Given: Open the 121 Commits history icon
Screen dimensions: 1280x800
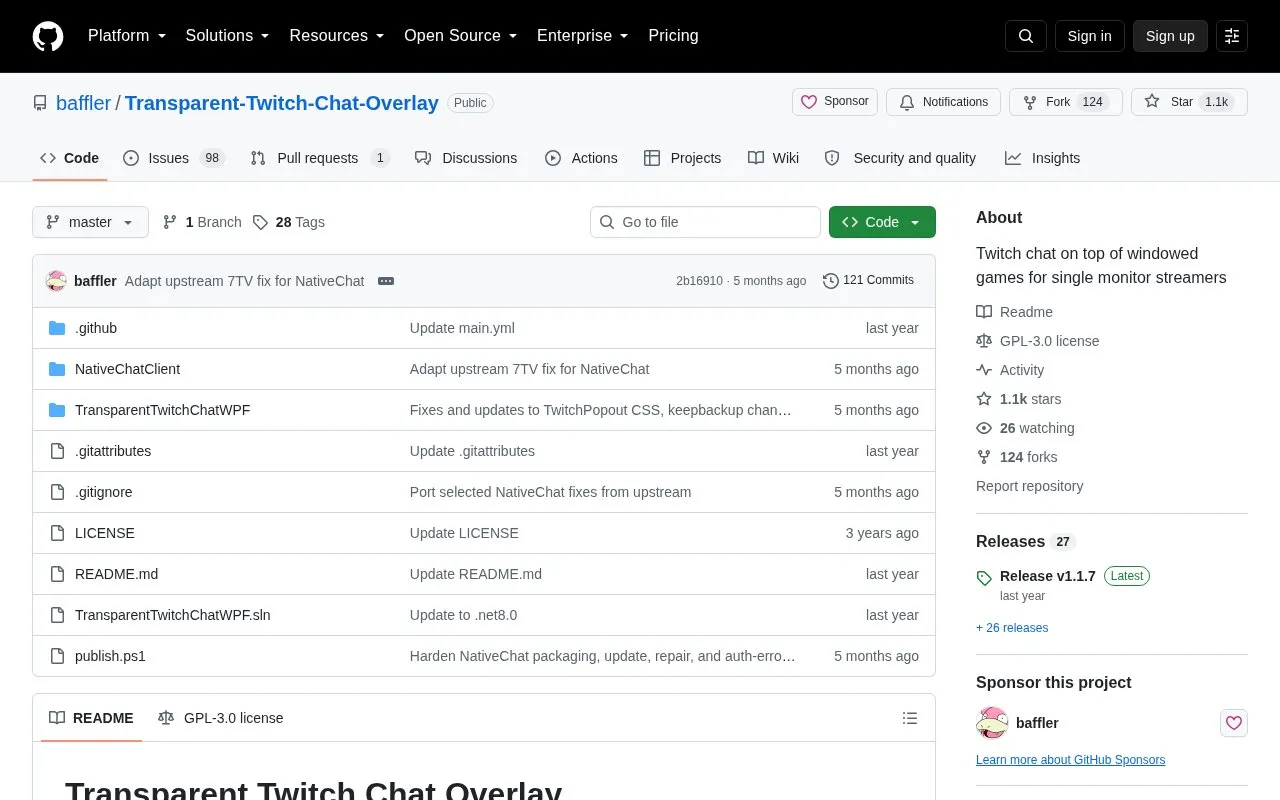Looking at the screenshot, I should (830, 281).
